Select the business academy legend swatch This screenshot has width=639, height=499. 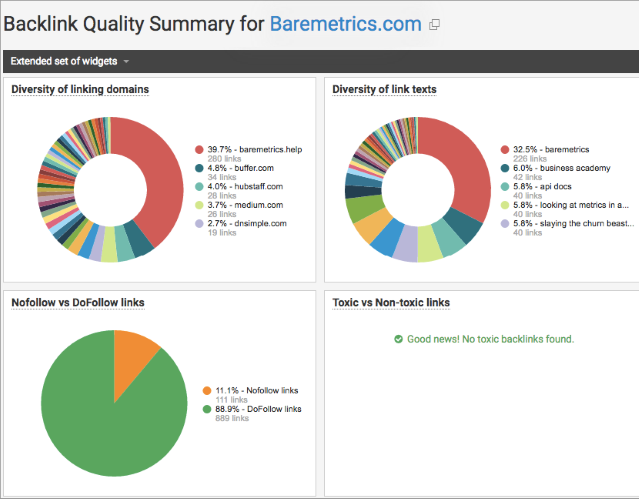(505, 168)
